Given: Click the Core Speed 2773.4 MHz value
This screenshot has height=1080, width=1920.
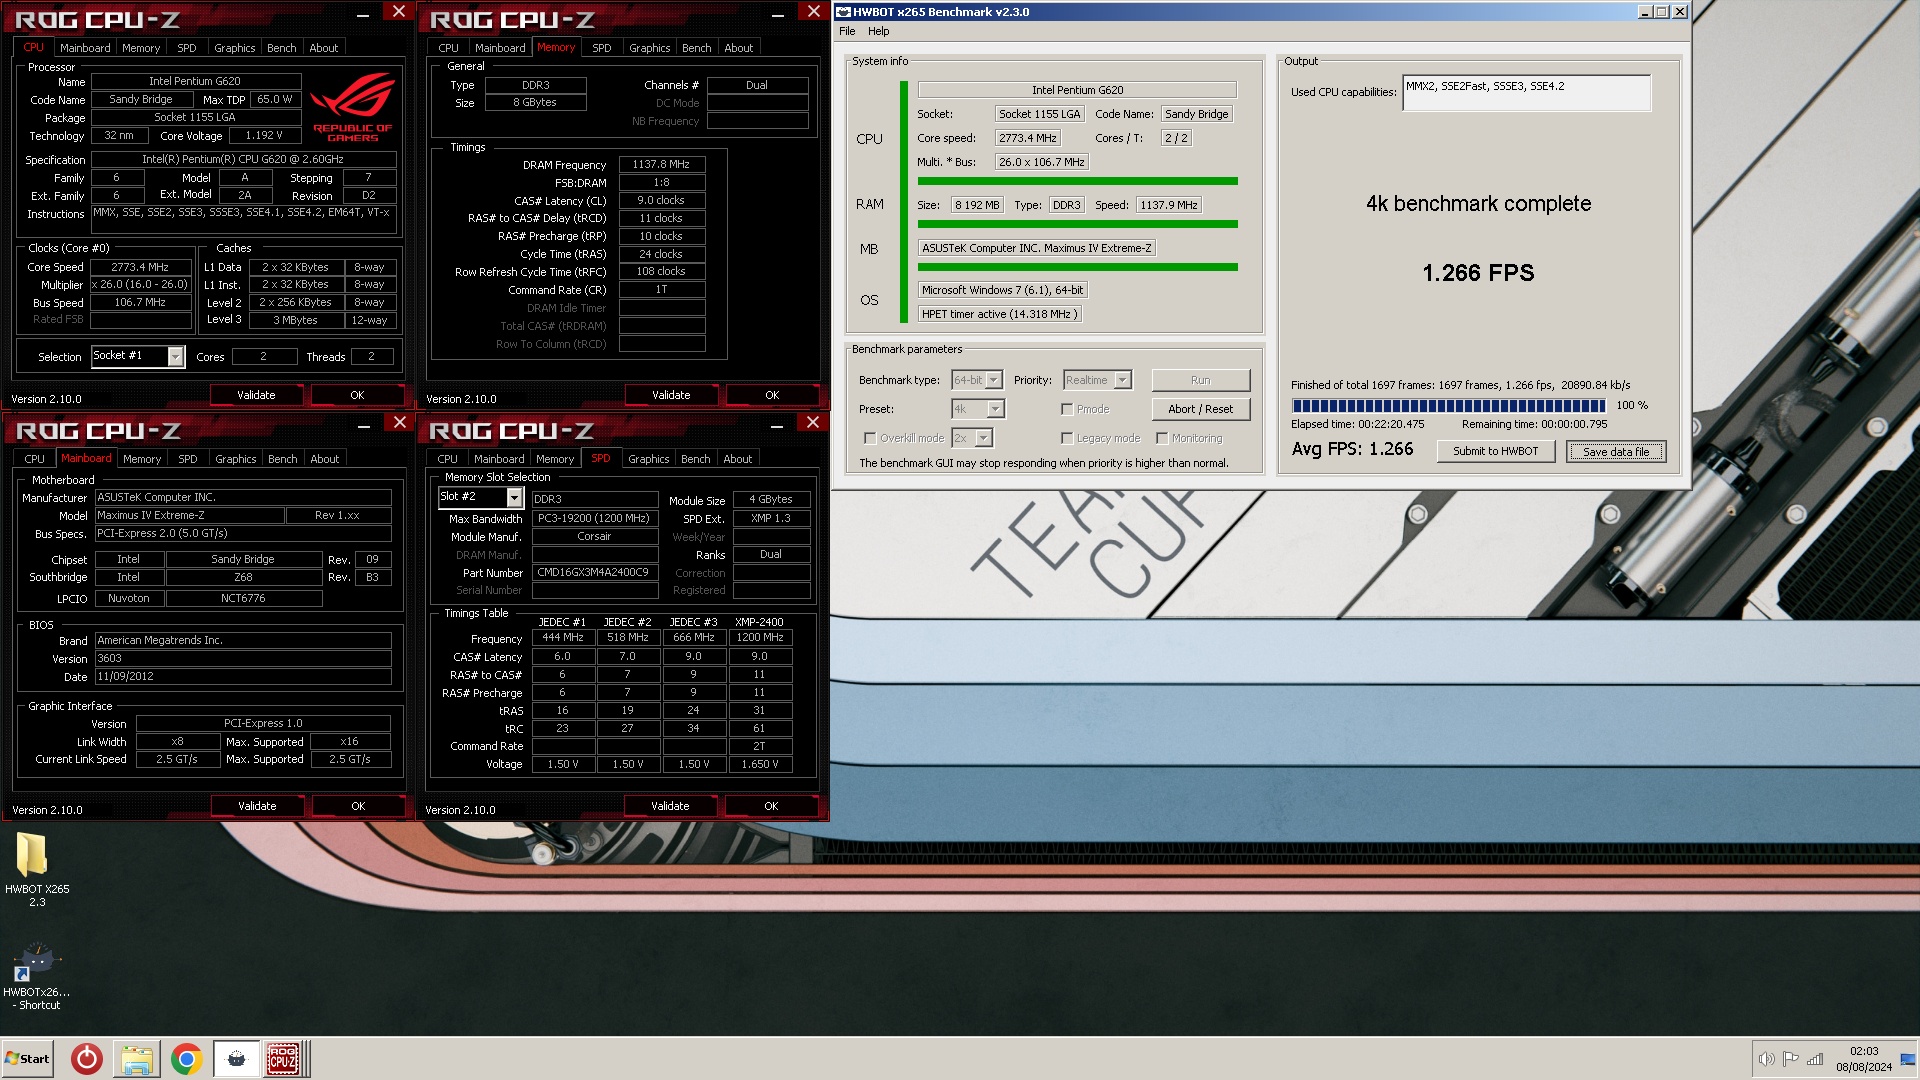Looking at the screenshot, I should pos(140,267).
